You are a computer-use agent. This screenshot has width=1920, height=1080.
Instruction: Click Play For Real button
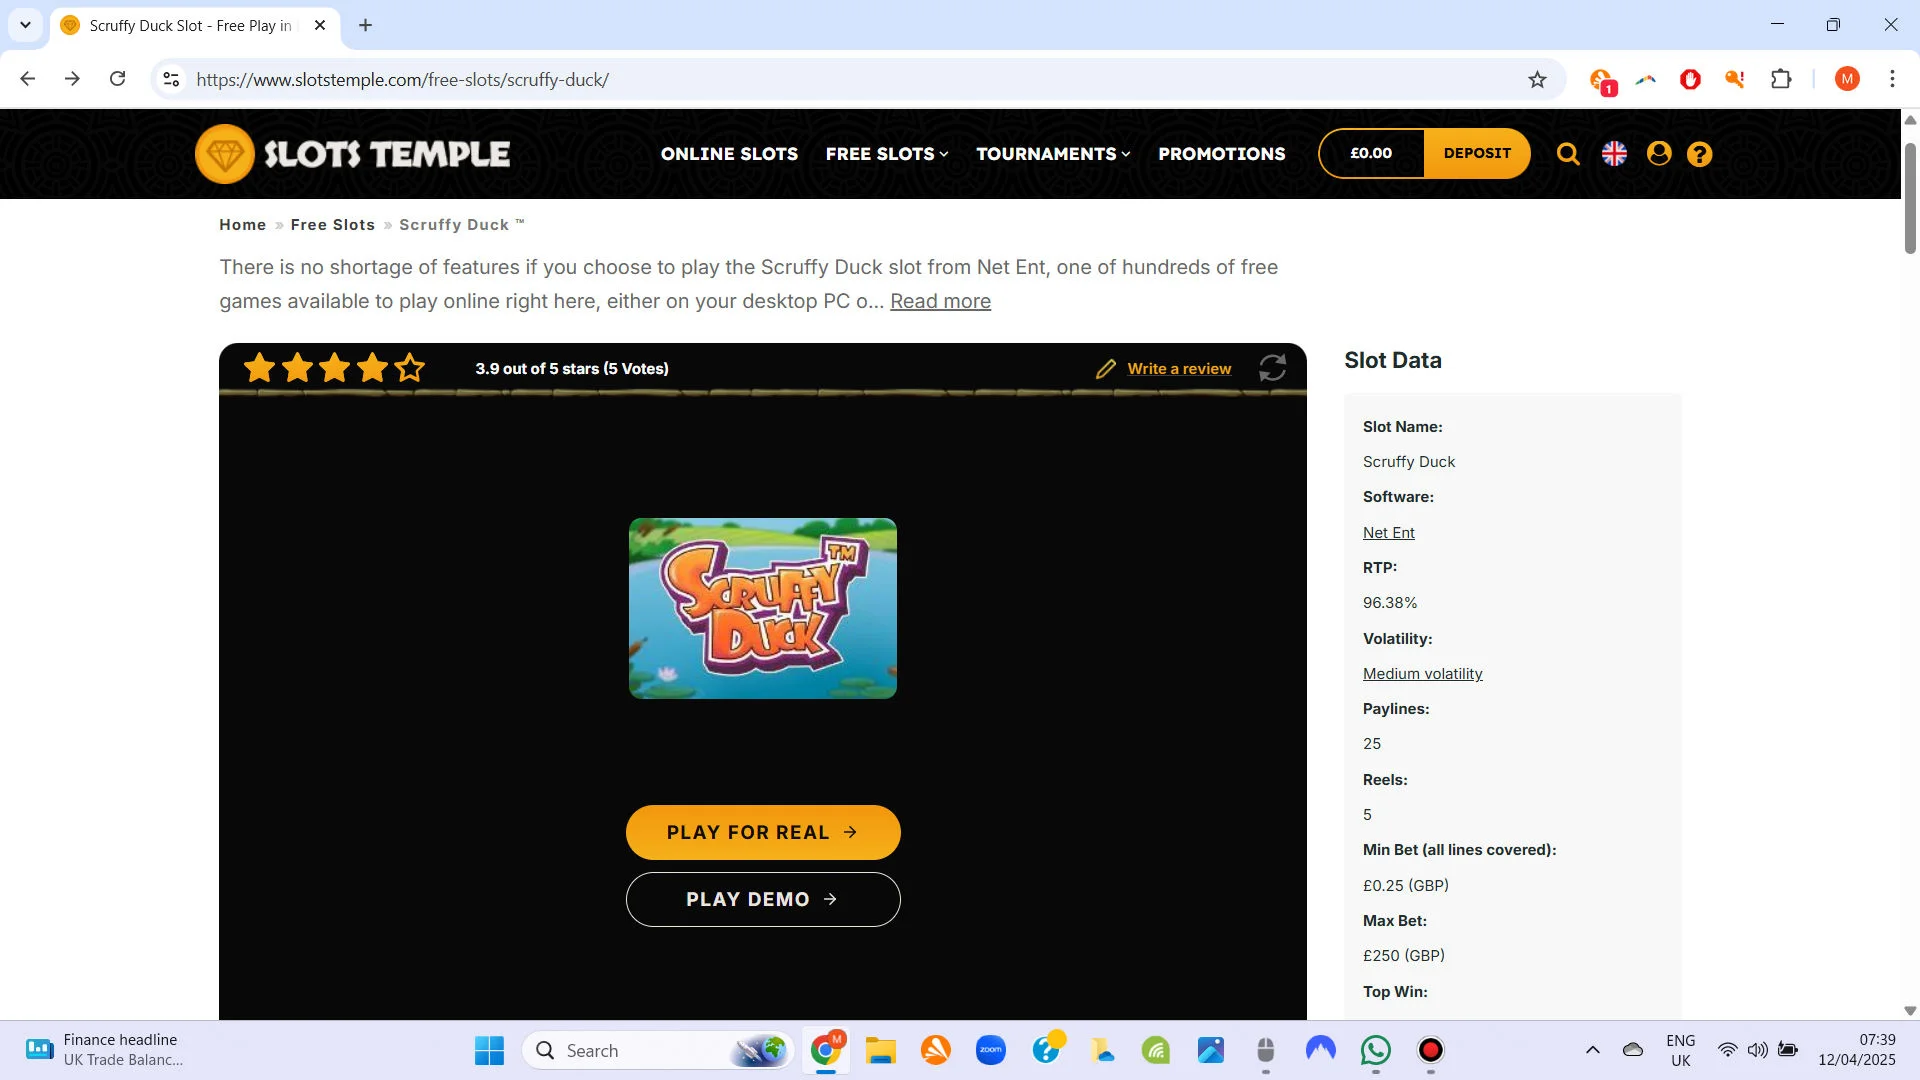(x=763, y=832)
